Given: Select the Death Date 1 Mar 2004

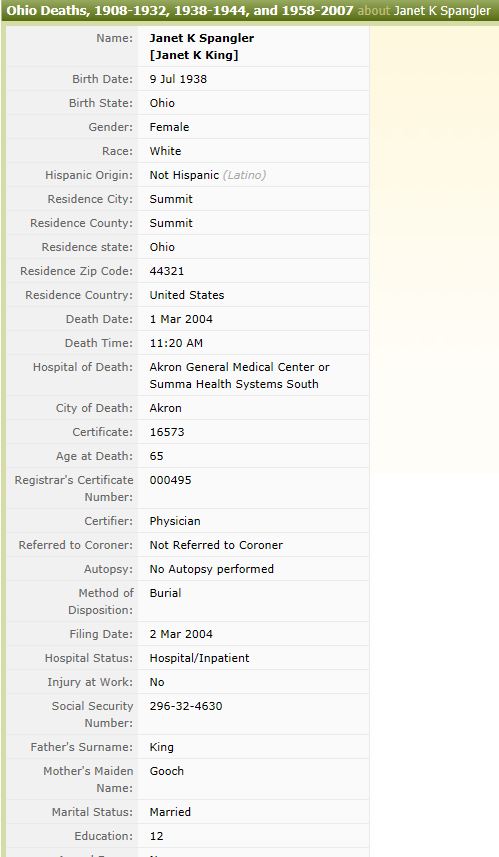Looking at the screenshot, I should coord(181,319).
